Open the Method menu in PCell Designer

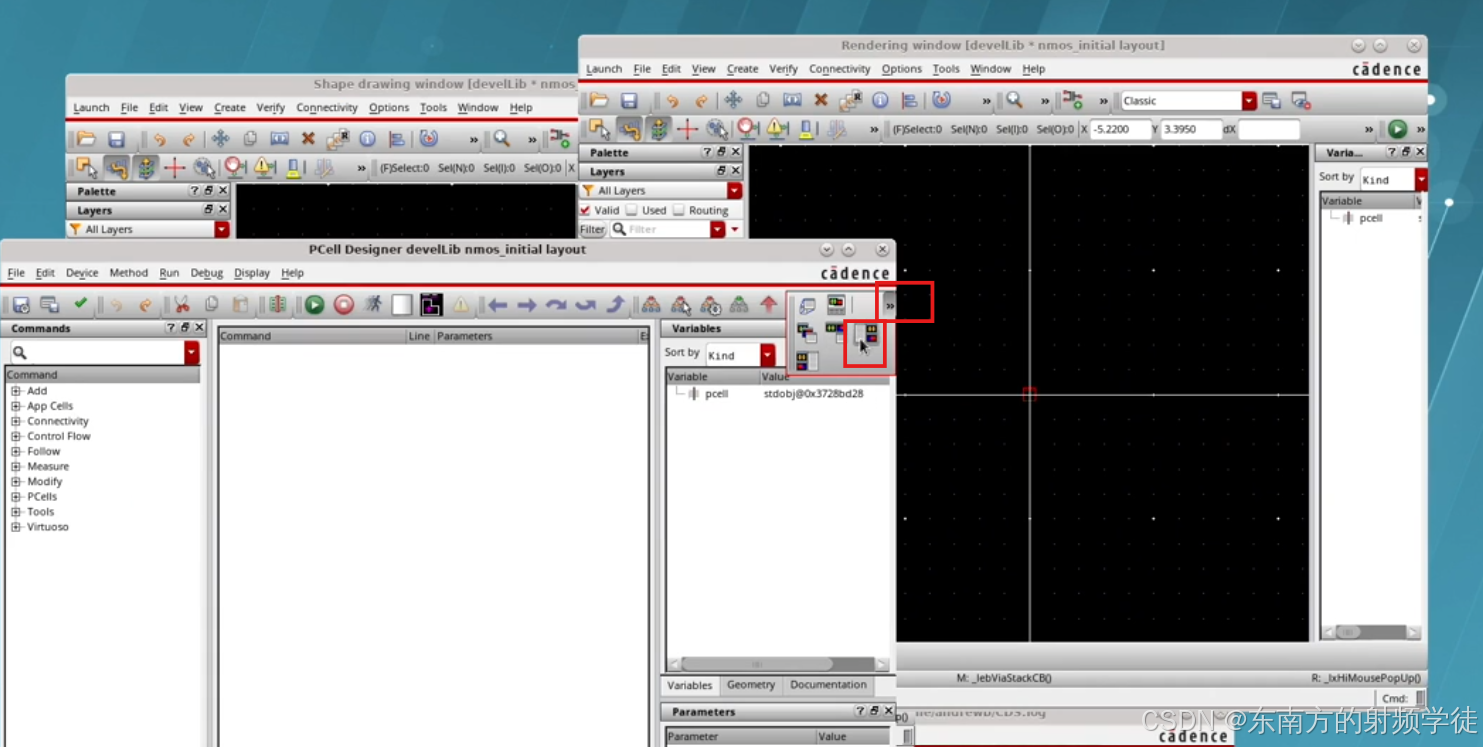point(128,272)
